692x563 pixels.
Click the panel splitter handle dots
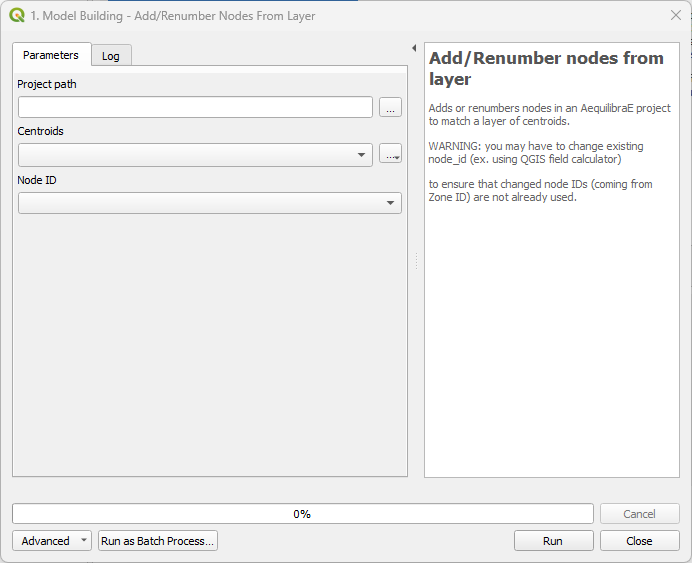point(416,261)
